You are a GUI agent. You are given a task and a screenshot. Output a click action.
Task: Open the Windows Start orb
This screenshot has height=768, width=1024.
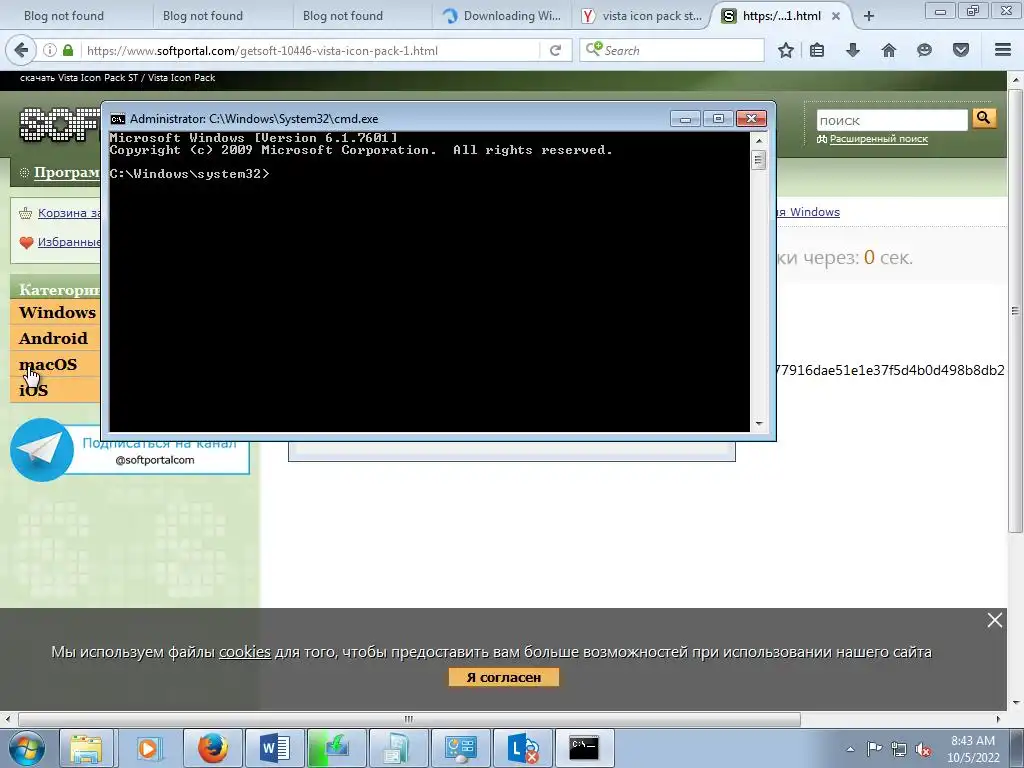tap(27, 748)
